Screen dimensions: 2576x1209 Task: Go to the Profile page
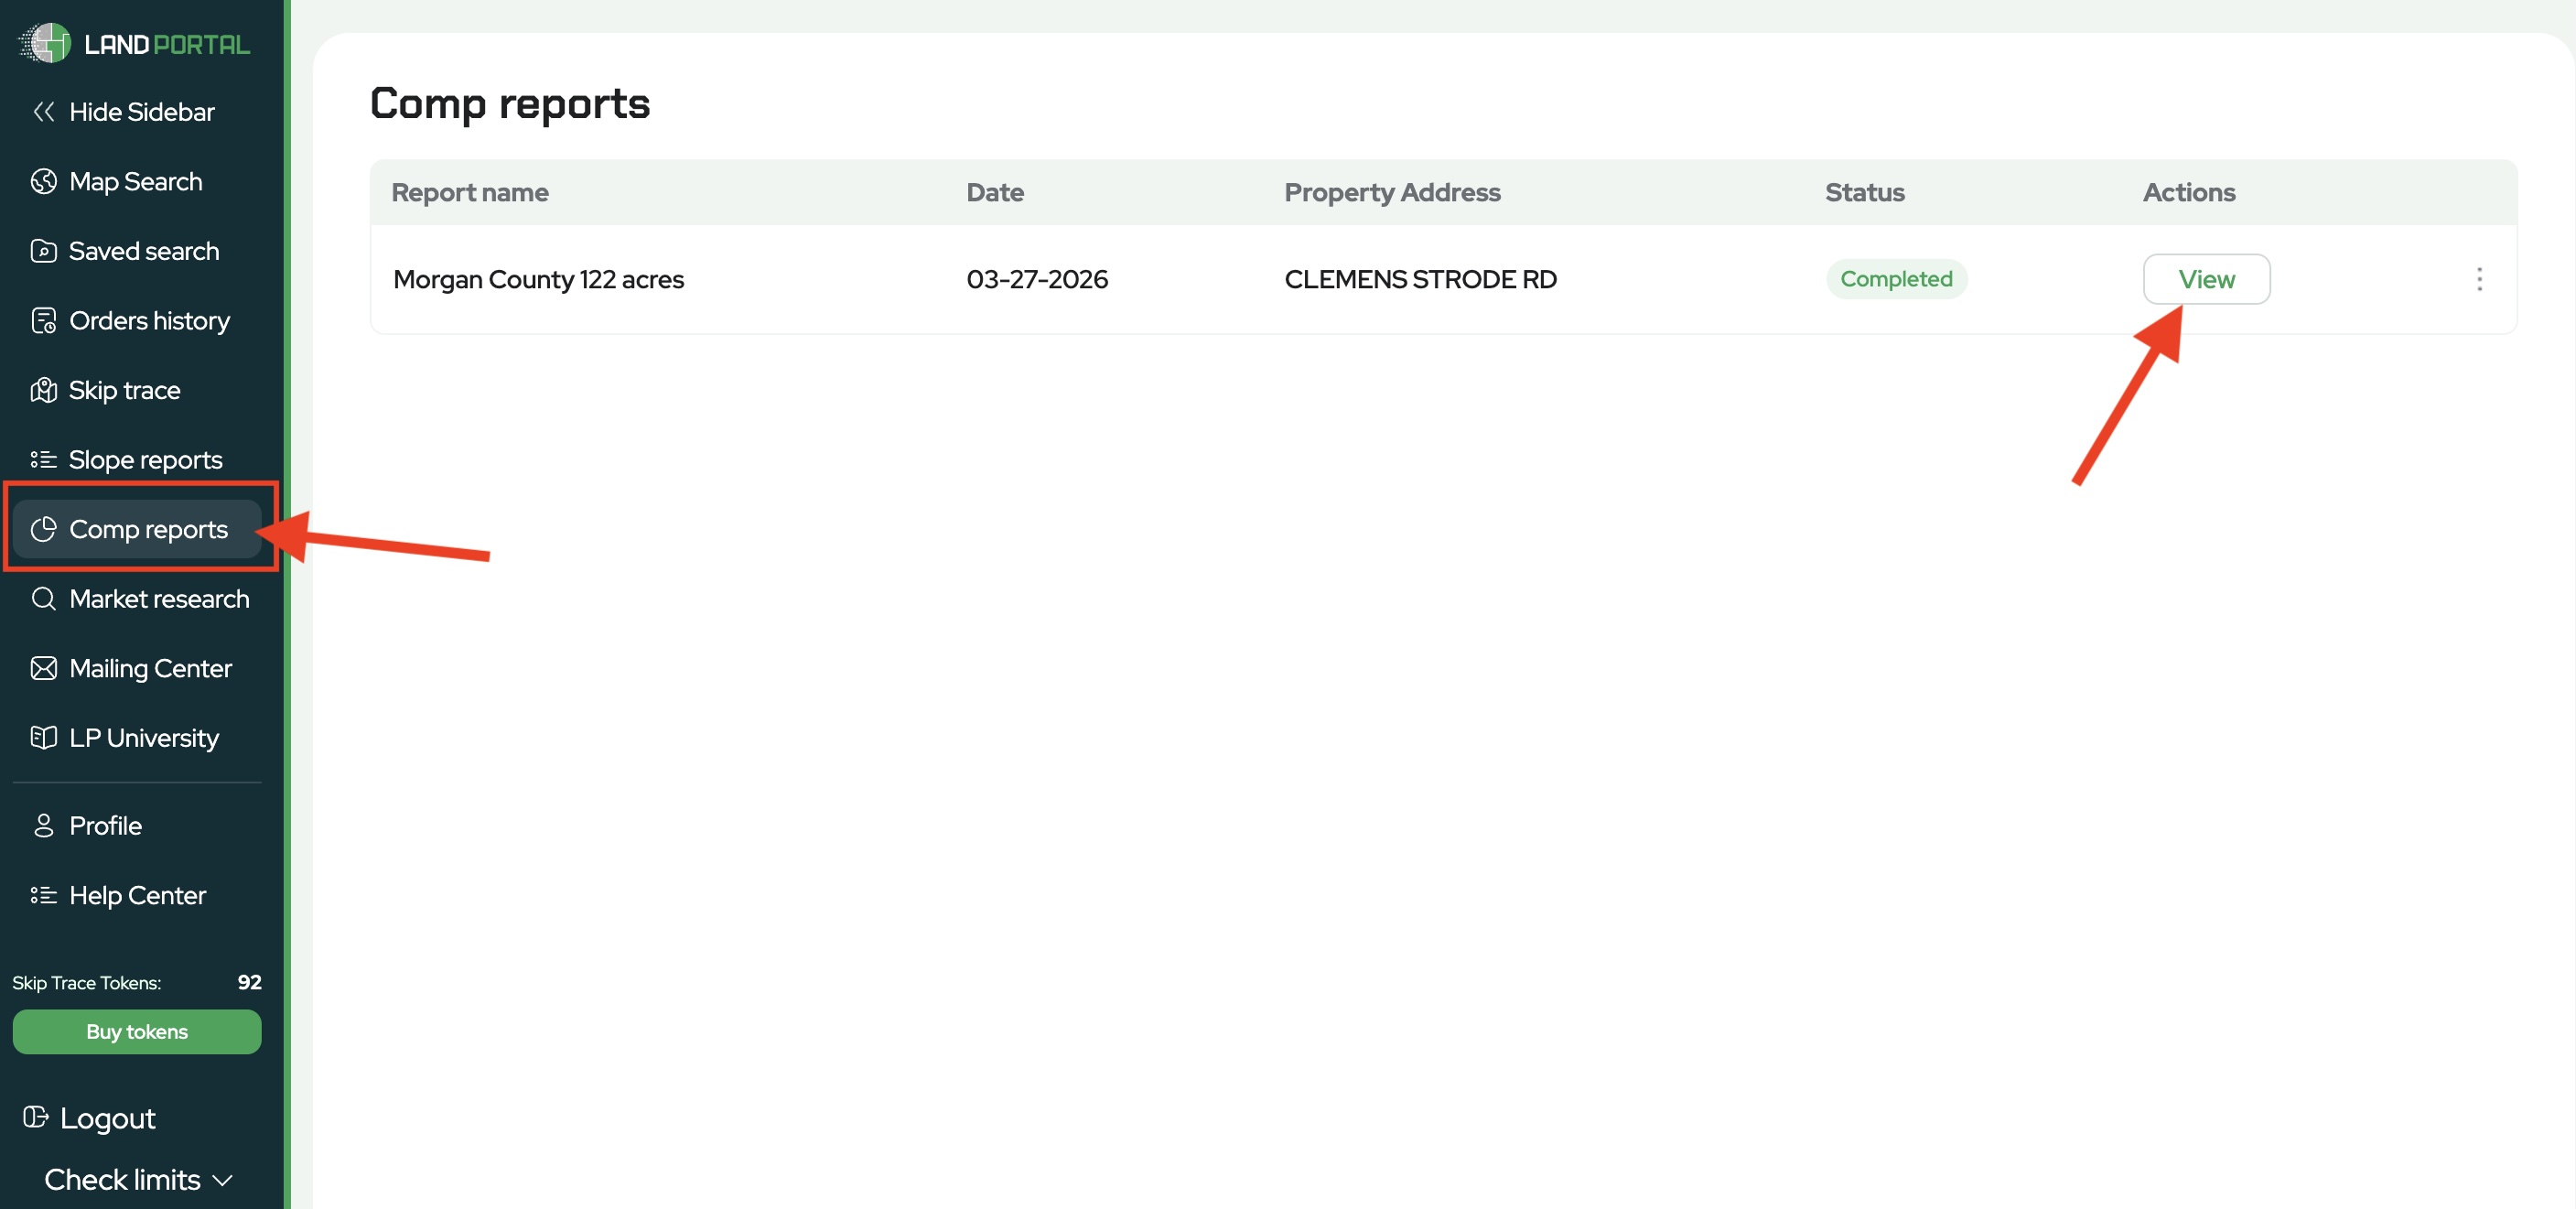point(105,826)
